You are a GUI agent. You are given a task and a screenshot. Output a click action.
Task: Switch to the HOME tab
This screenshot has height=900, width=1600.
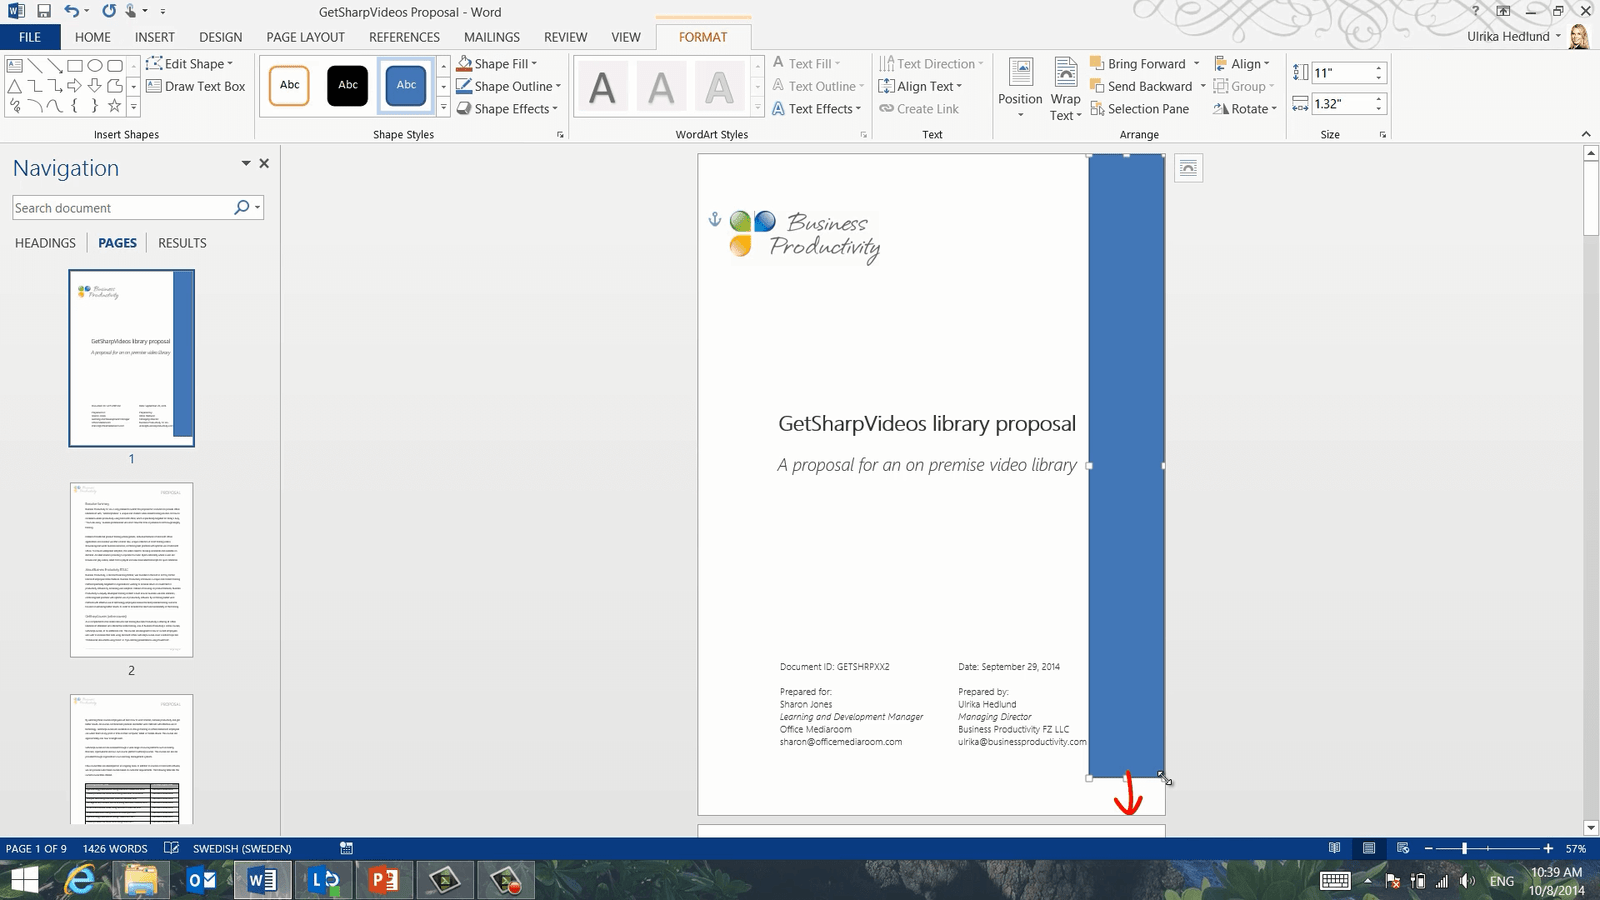pos(93,37)
